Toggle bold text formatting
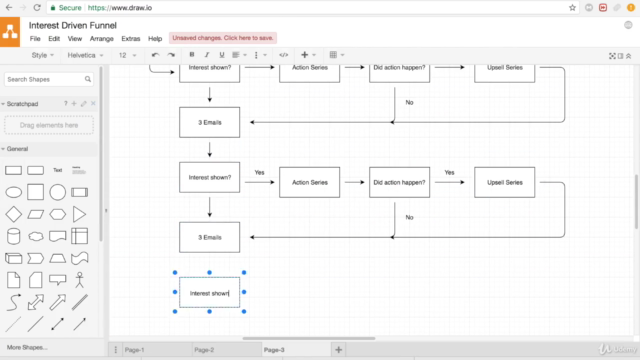Viewport: 640px width, 360px height. tap(192, 55)
